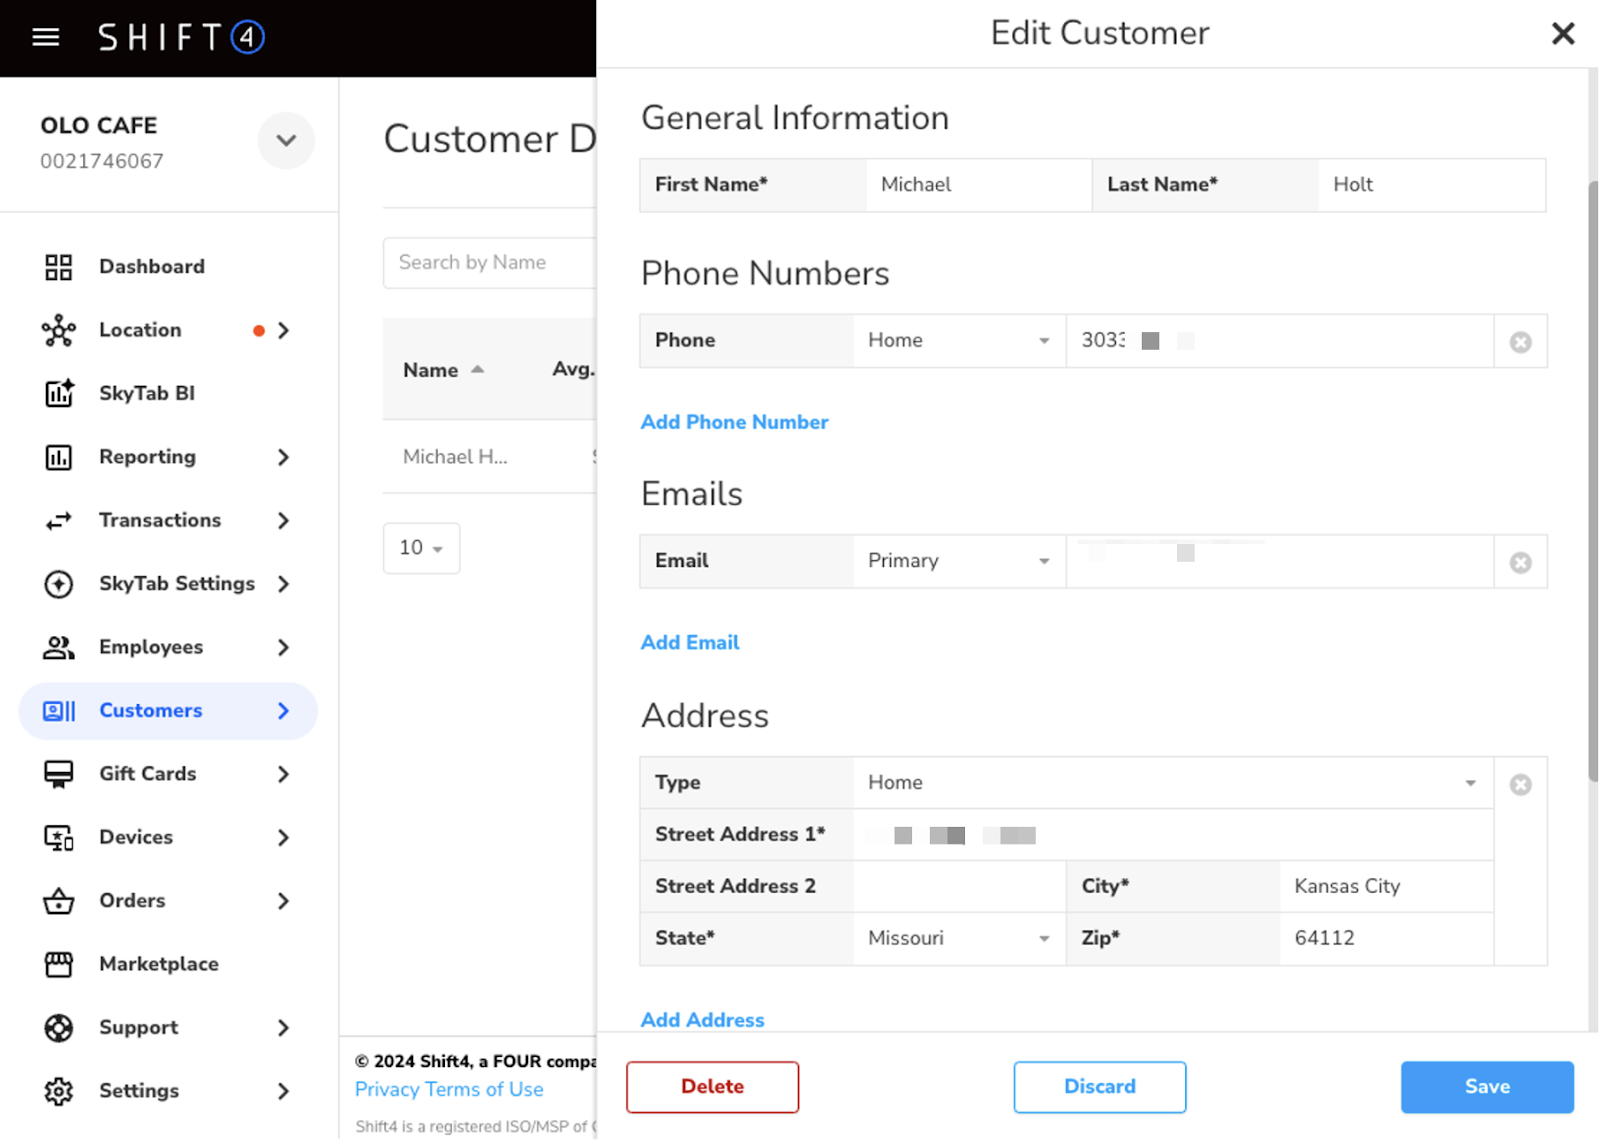Screen dimensions: 1600x1143
Task: Click the red Delete button
Action: (712, 1087)
